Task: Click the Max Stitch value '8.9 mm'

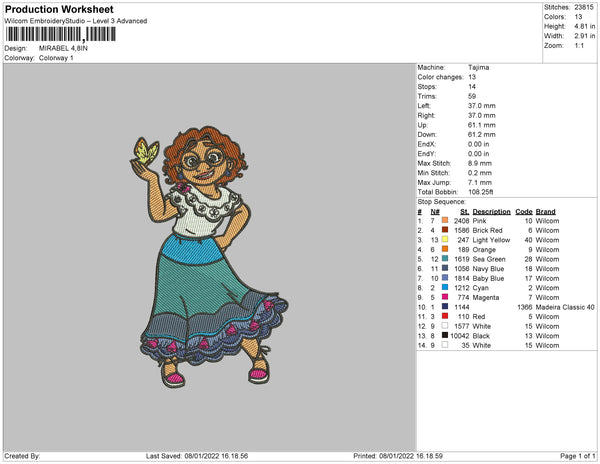Action: 480,163
